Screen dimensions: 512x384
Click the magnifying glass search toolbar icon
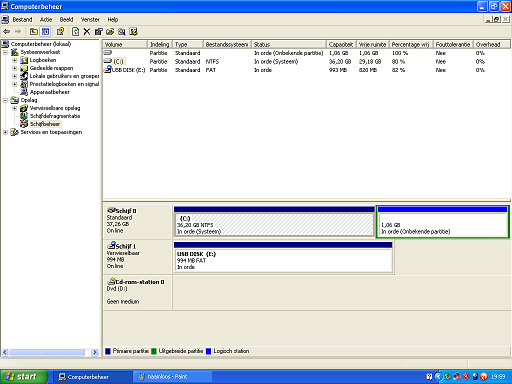click(122, 32)
